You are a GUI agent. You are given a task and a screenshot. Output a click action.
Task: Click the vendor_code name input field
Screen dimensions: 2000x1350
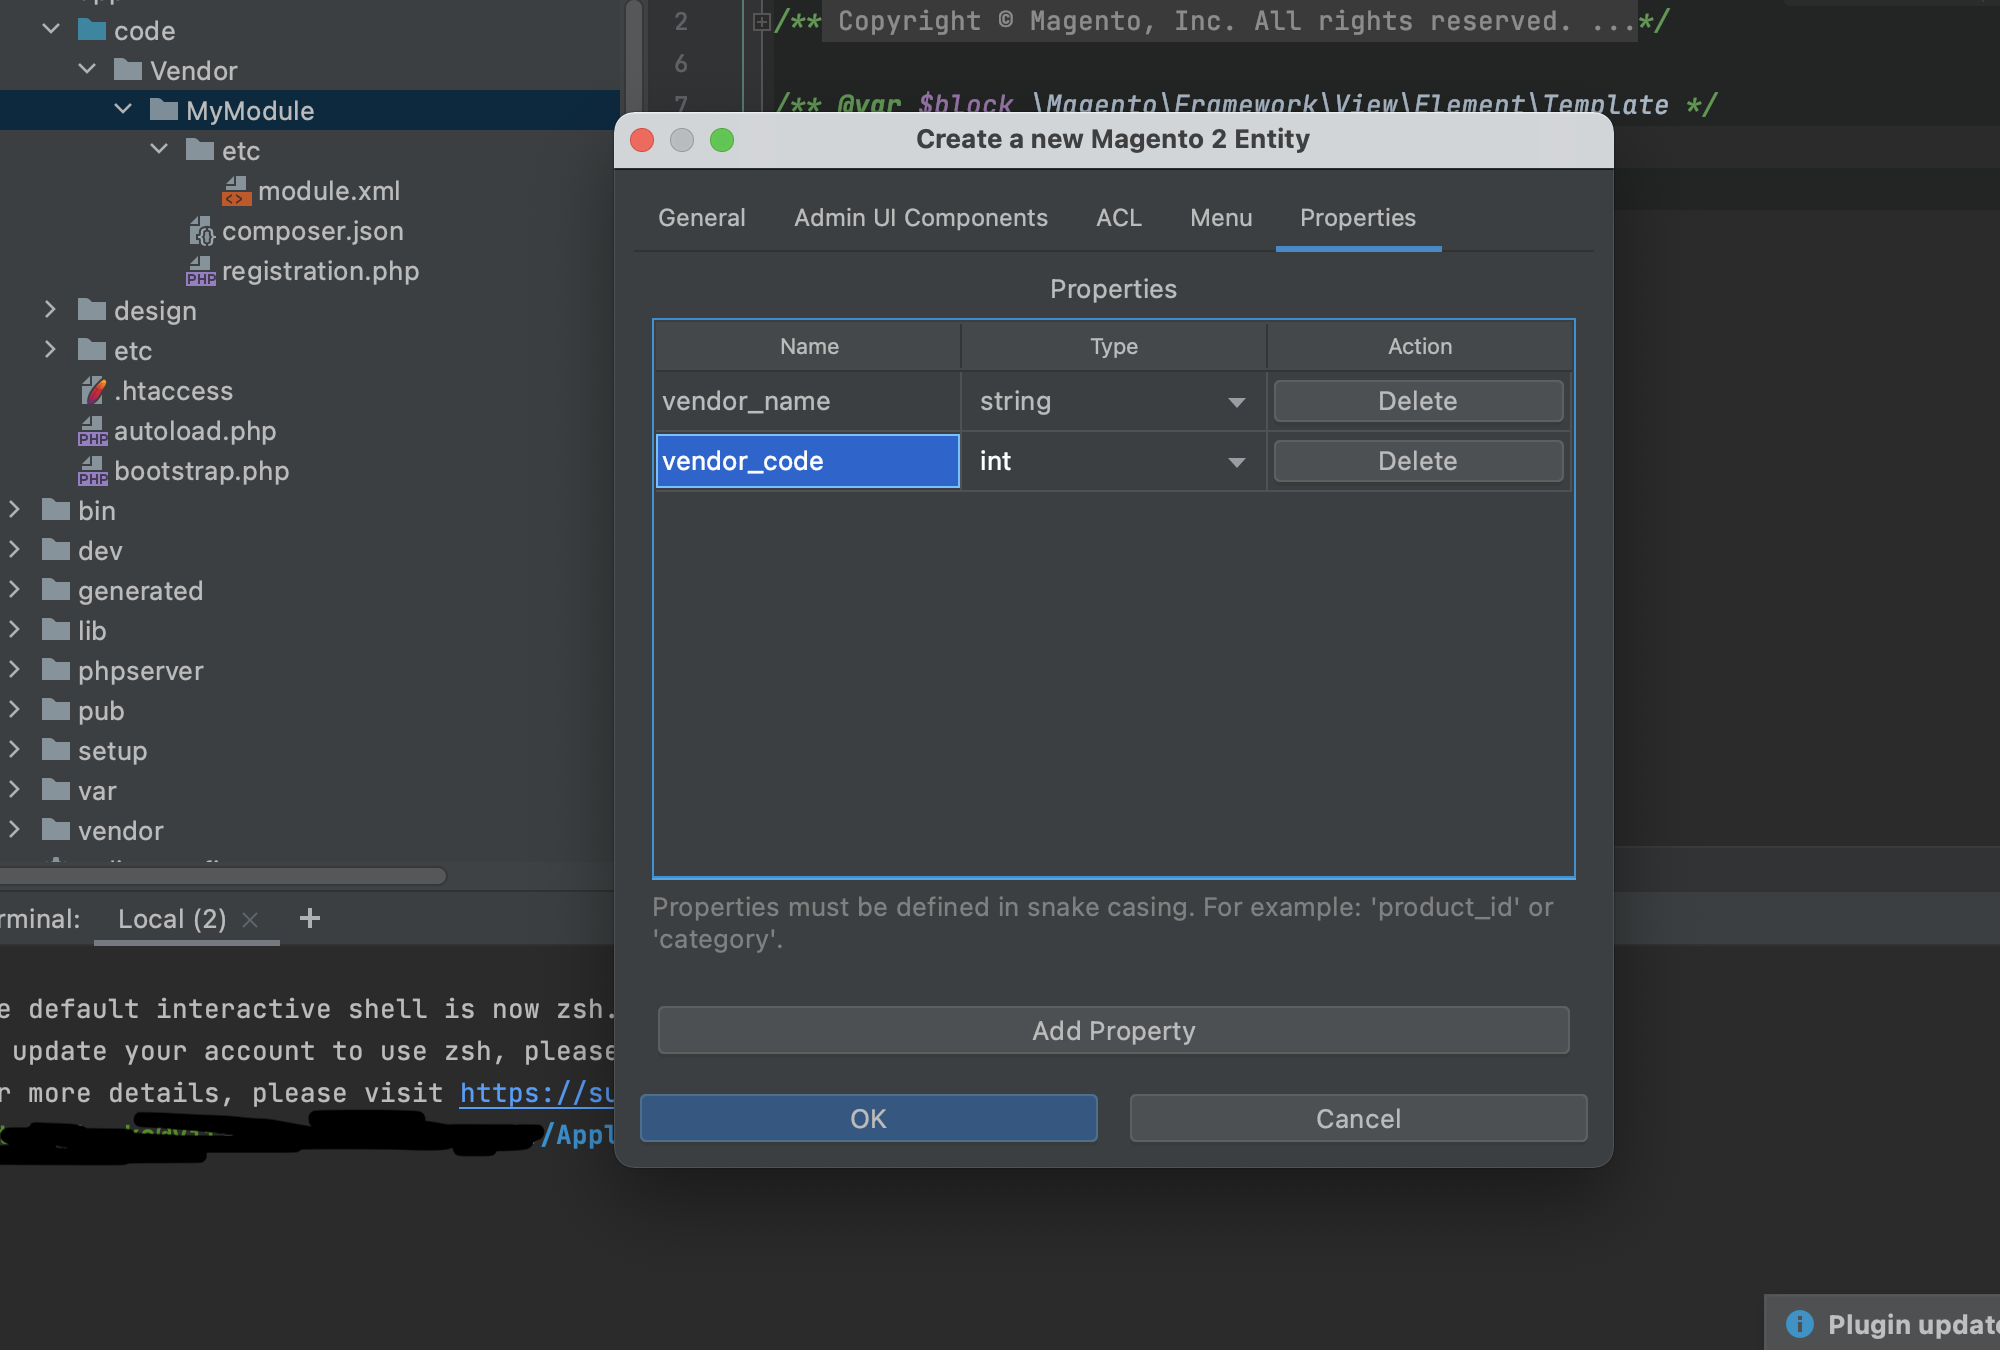(x=807, y=461)
